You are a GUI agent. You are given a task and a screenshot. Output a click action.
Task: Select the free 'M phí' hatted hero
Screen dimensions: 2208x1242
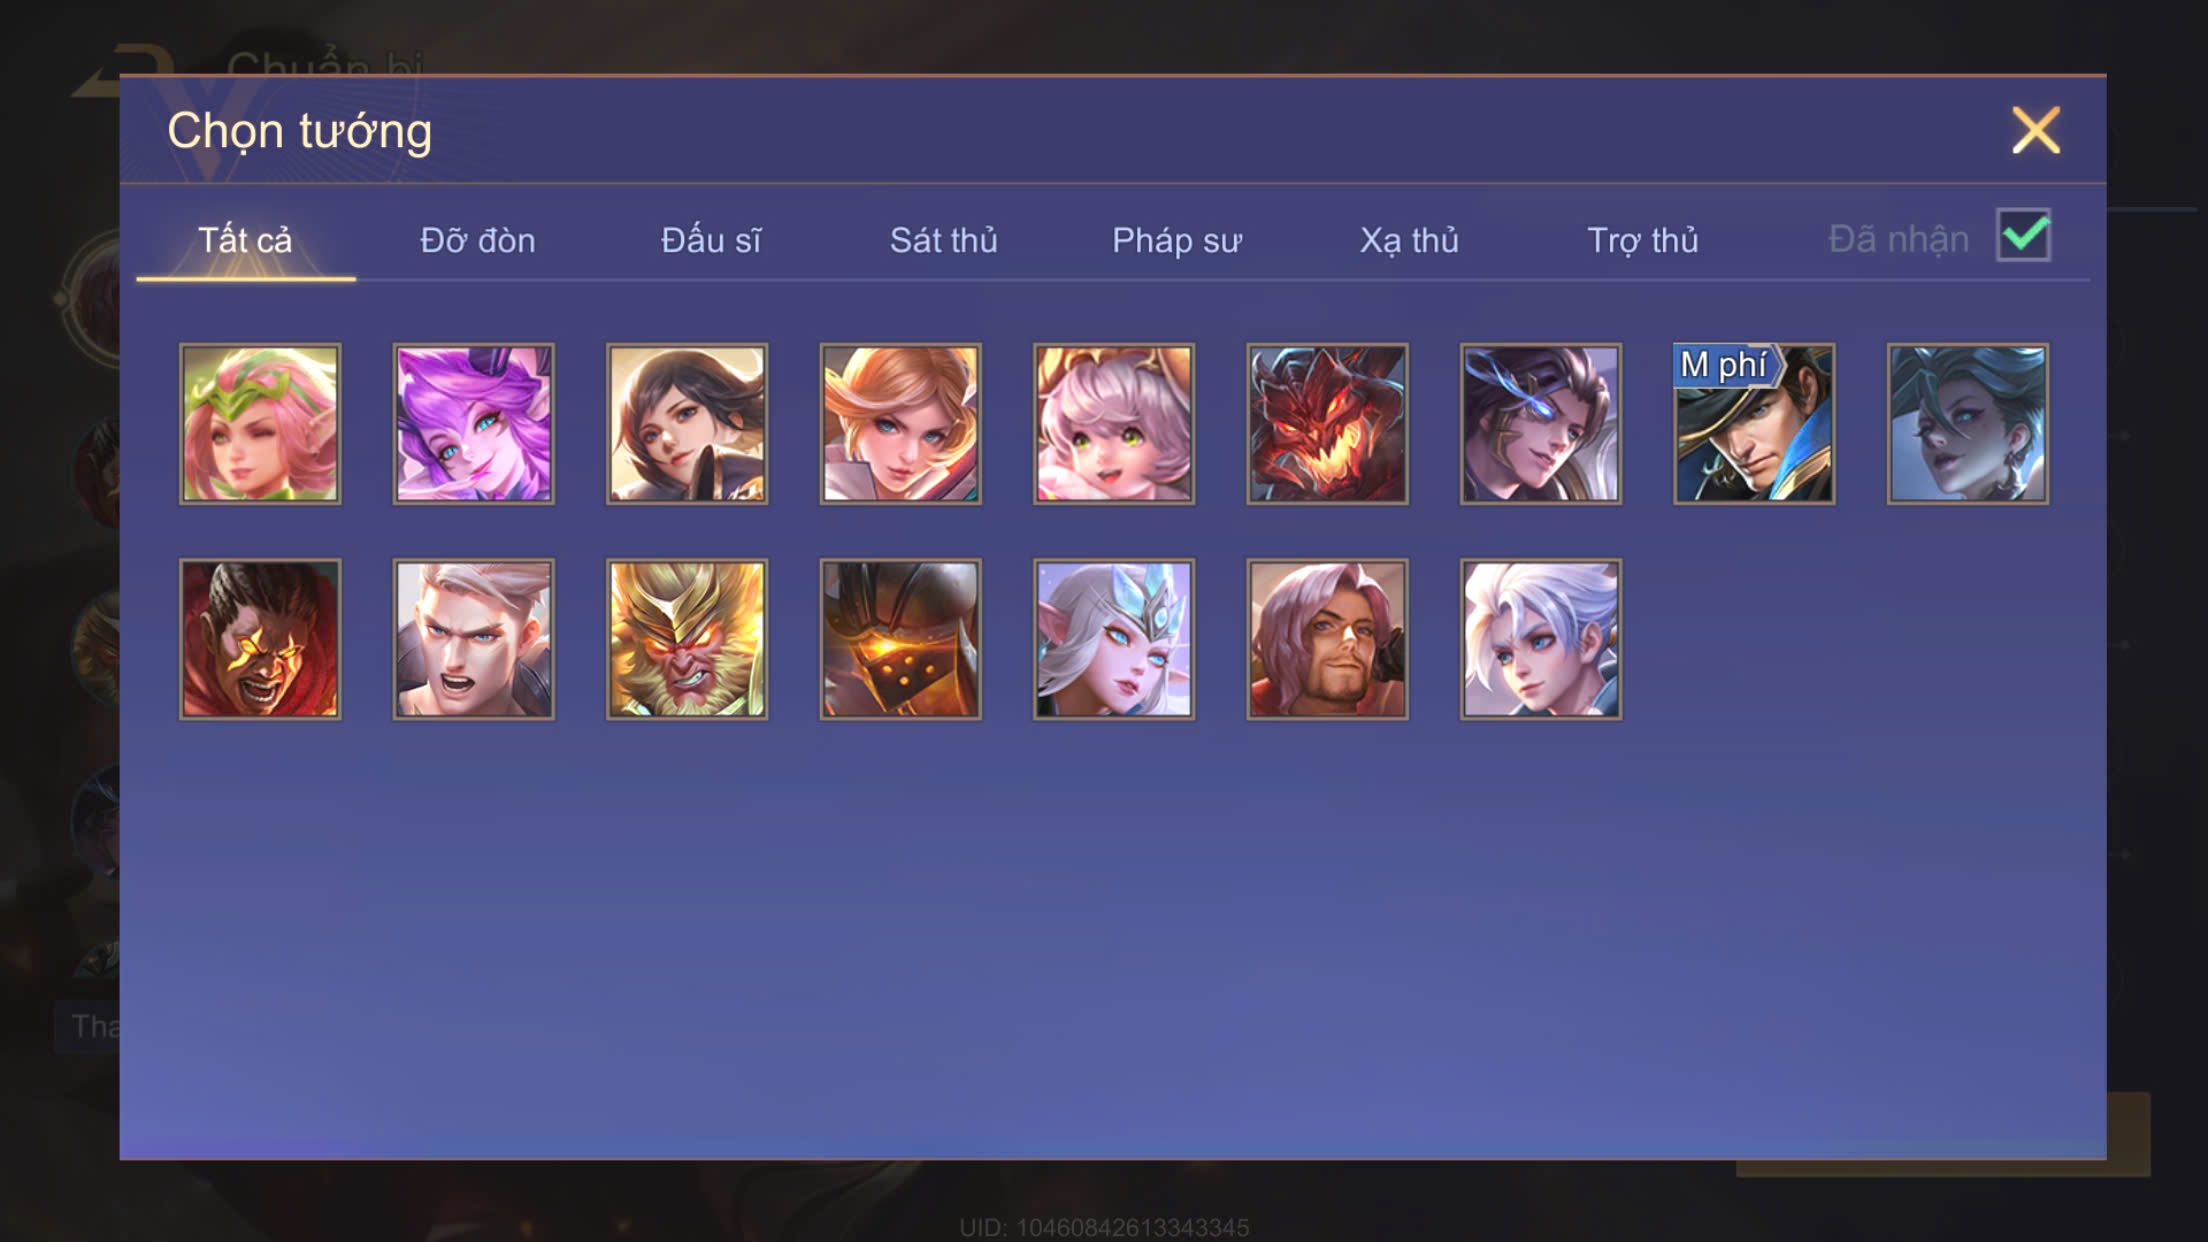pos(1754,424)
